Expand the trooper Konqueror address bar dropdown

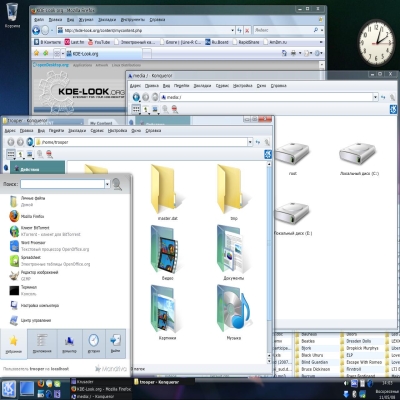pyautogui.click(x=250, y=142)
